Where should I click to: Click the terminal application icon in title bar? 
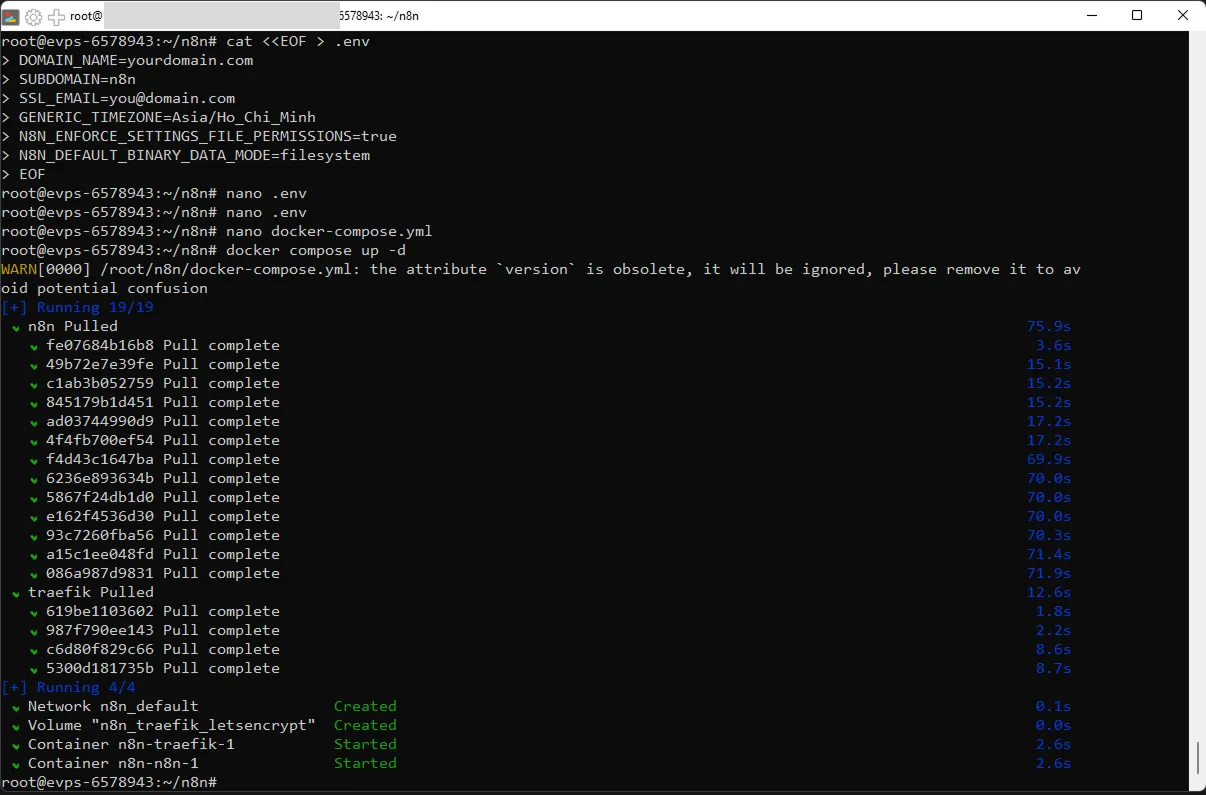coord(12,15)
